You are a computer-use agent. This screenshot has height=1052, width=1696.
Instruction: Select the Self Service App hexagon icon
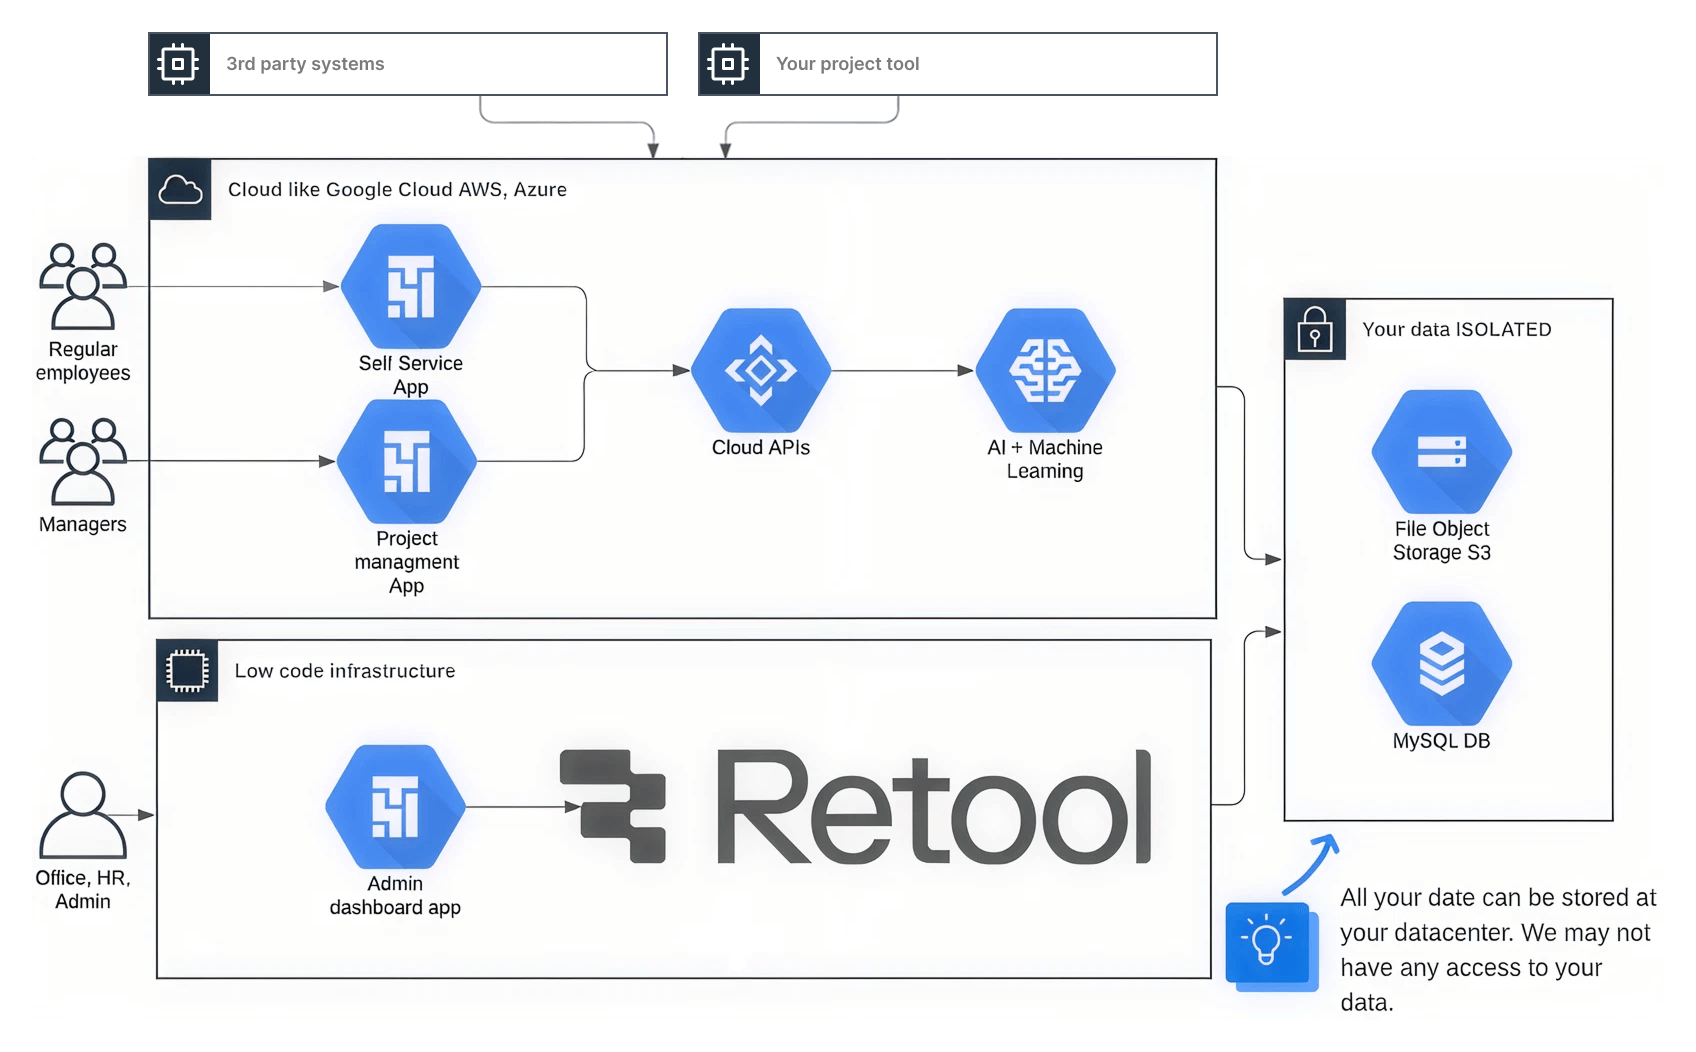point(411,286)
